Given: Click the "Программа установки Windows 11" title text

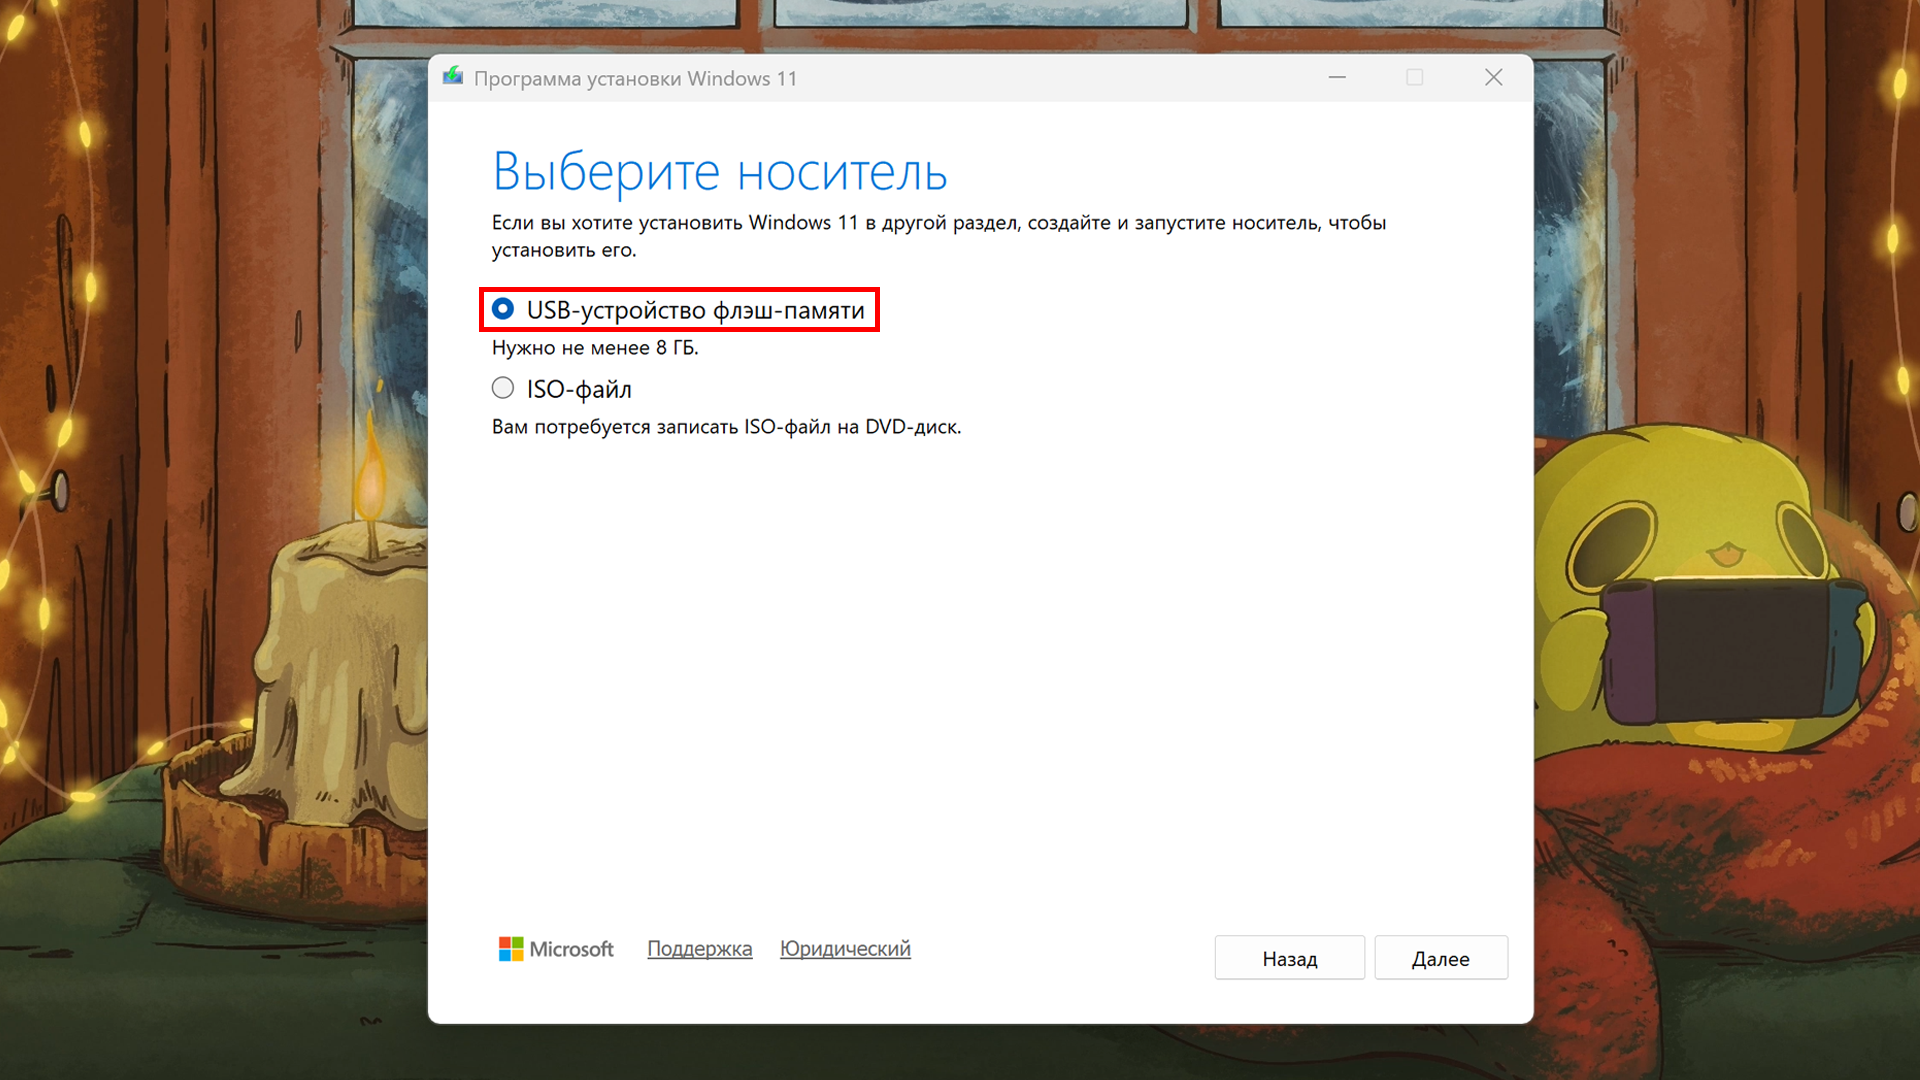Looking at the screenshot, I should click(635, 79).
